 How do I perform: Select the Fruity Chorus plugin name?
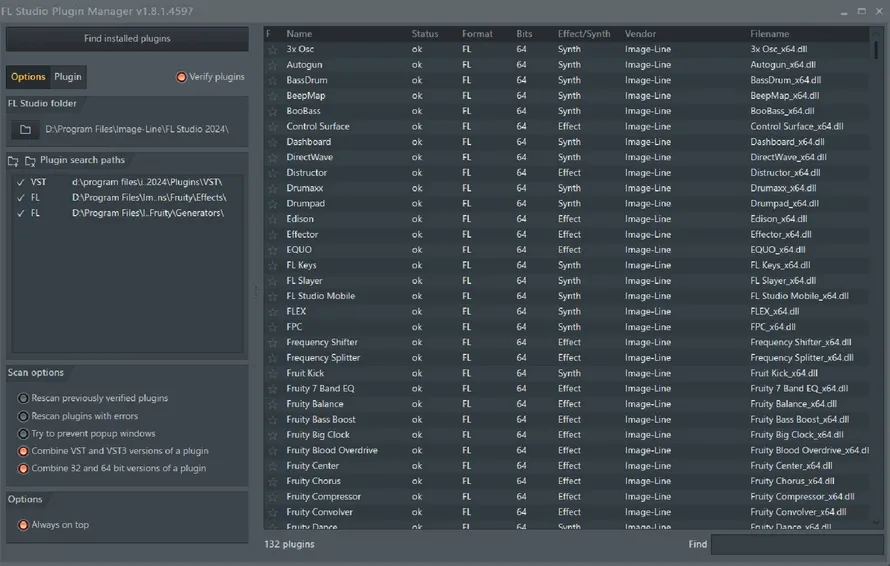313,481
